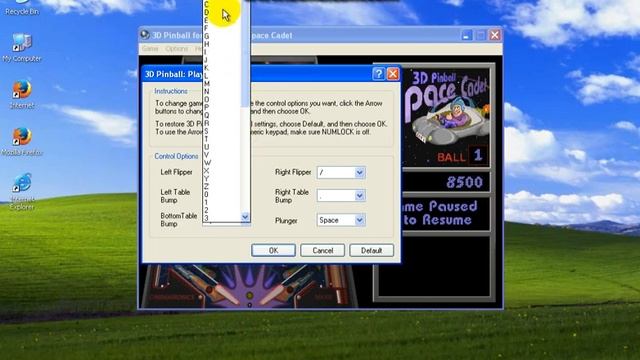The height and width of the screenshot is (360, 640).
Task: Minimize the 3D Pinball window
Action: click(x=466, y=35)
